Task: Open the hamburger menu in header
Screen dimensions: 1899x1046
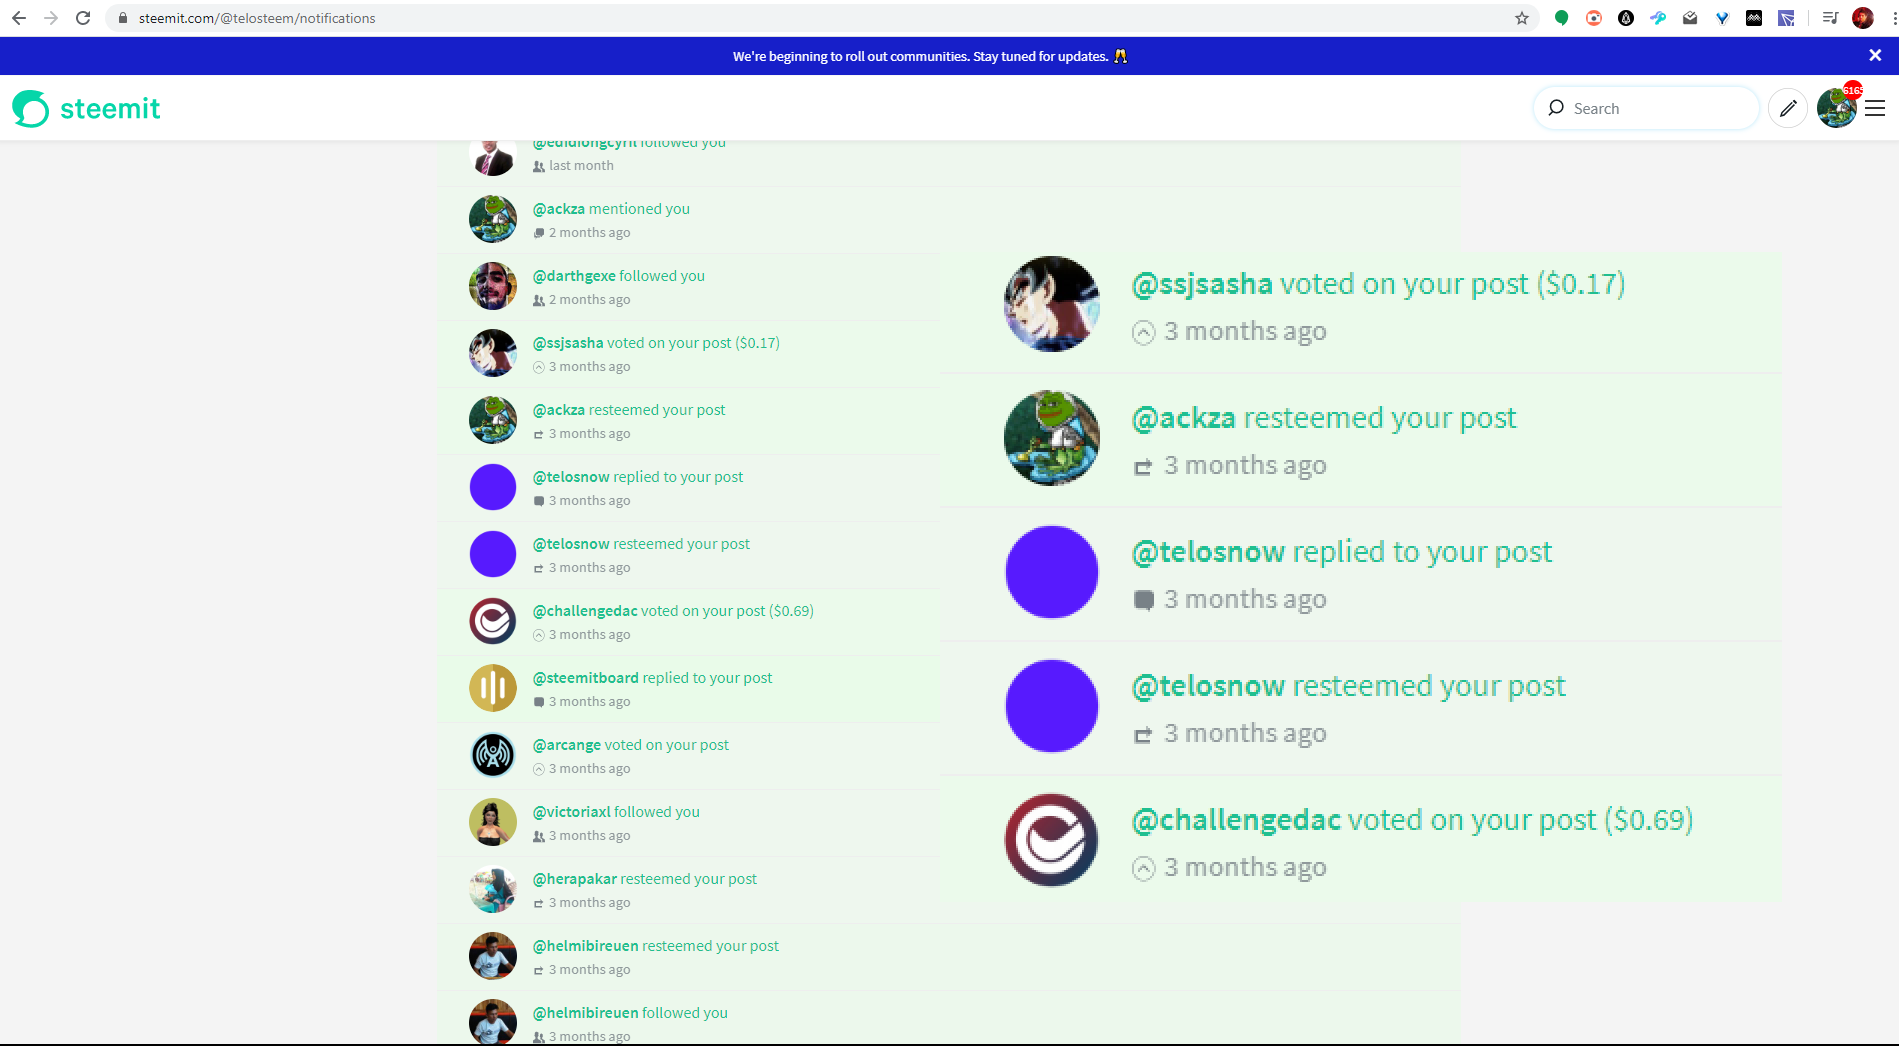Action: (x=1875, y=108)
